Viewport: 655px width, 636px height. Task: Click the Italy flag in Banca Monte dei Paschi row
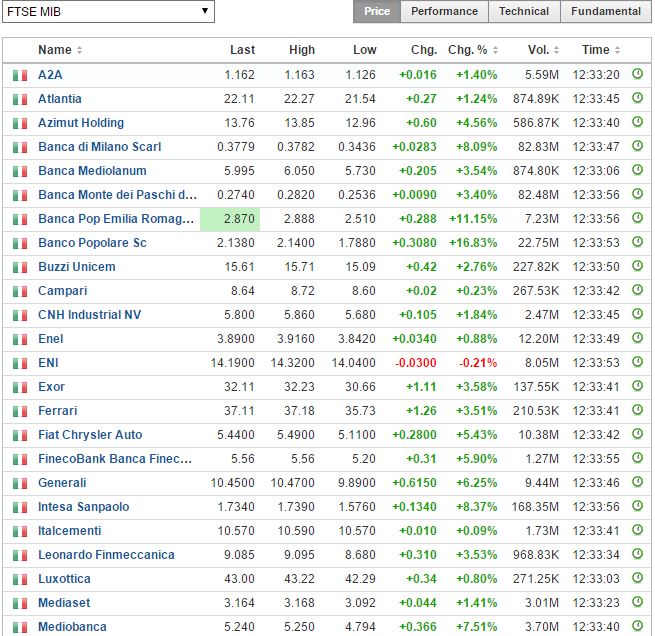pyautogui.click(x=20, y=196)
